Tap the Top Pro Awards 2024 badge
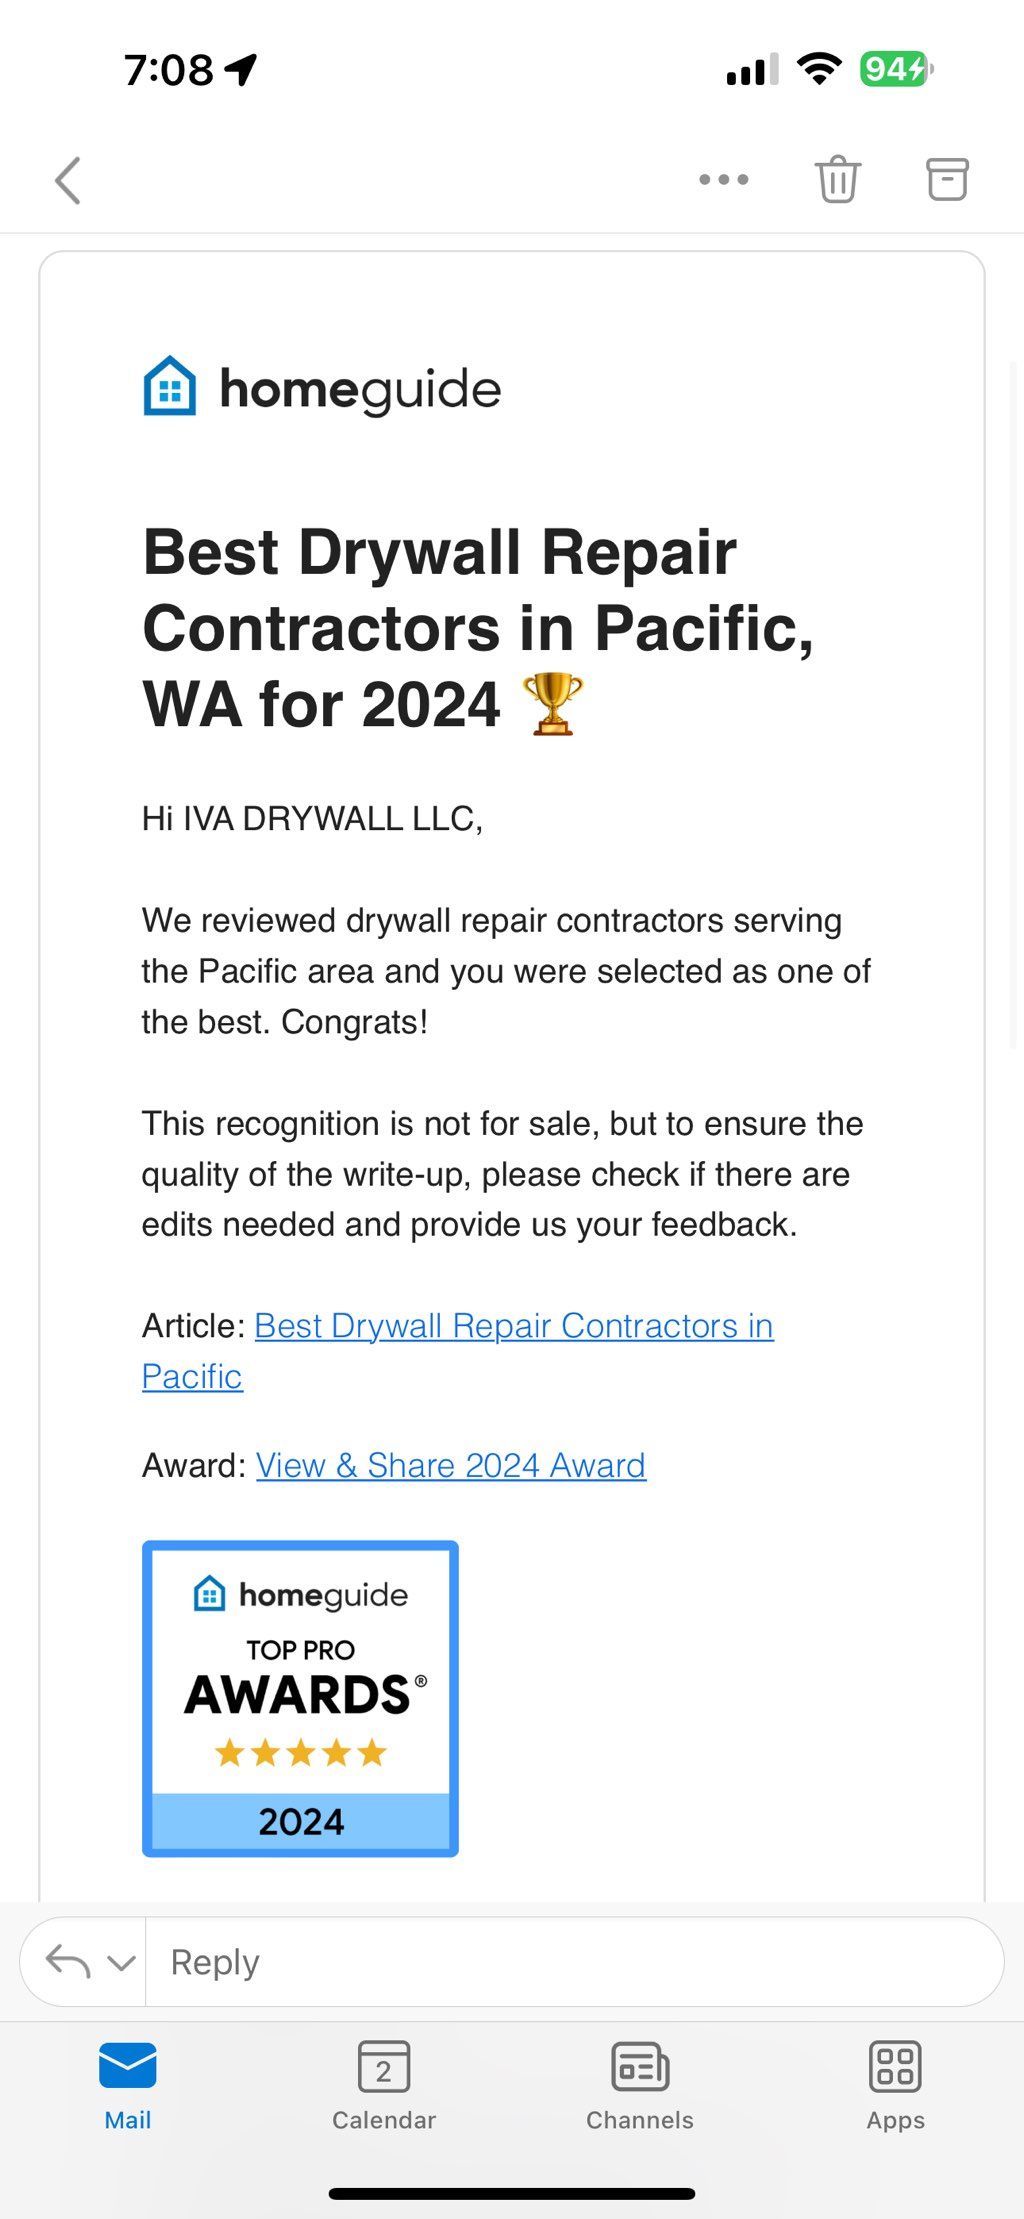 click(x=300, y=1699)
